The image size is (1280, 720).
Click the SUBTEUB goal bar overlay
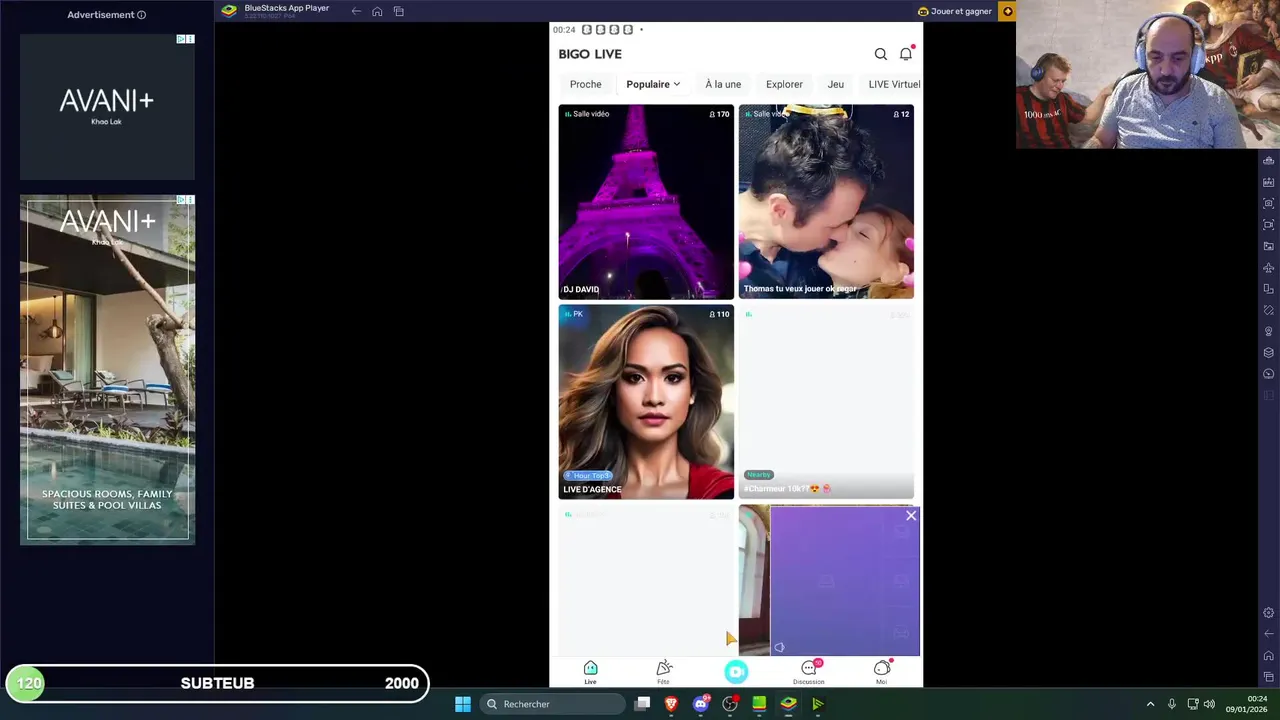217,684
